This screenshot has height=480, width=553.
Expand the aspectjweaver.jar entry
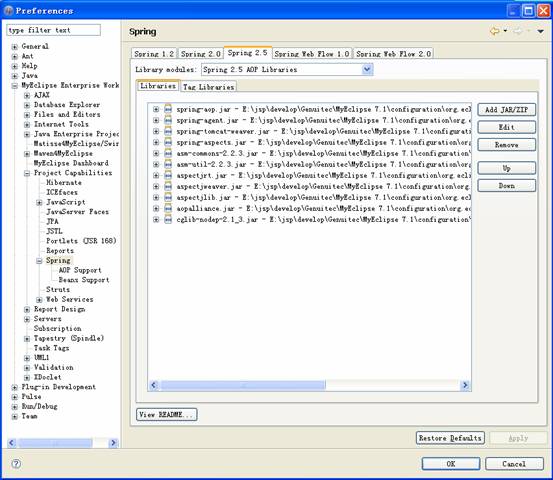[x=156, y=186]
